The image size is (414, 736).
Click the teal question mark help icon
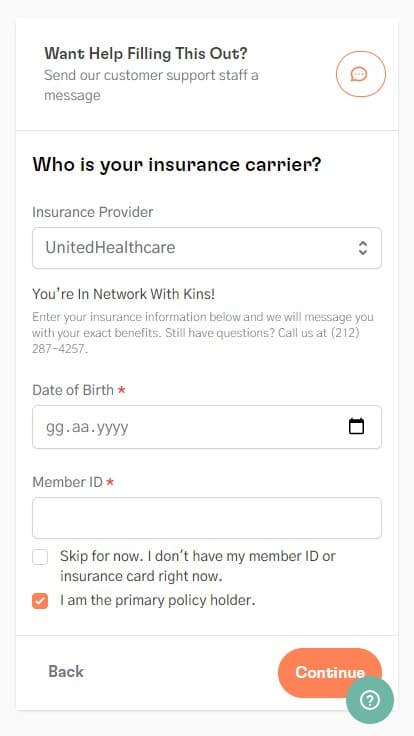point(370,700)
